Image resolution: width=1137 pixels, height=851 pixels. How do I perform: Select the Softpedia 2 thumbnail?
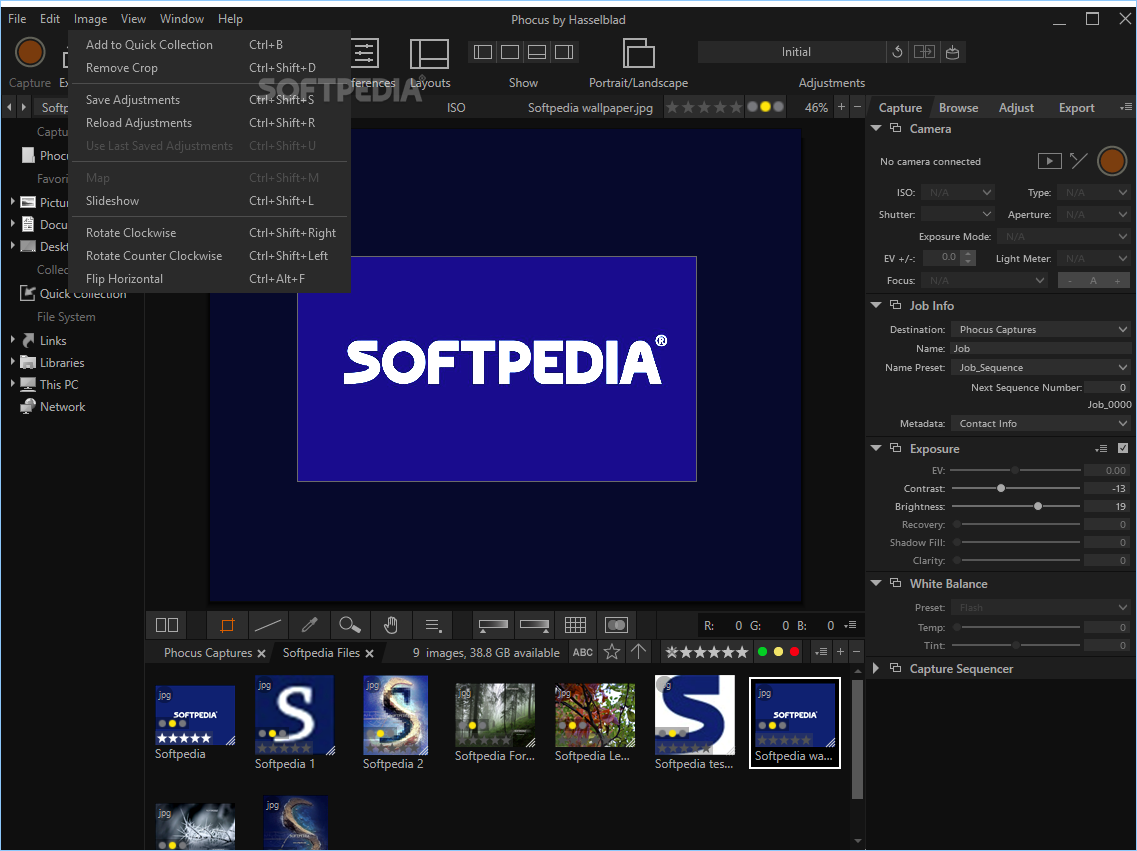(395, 715)
